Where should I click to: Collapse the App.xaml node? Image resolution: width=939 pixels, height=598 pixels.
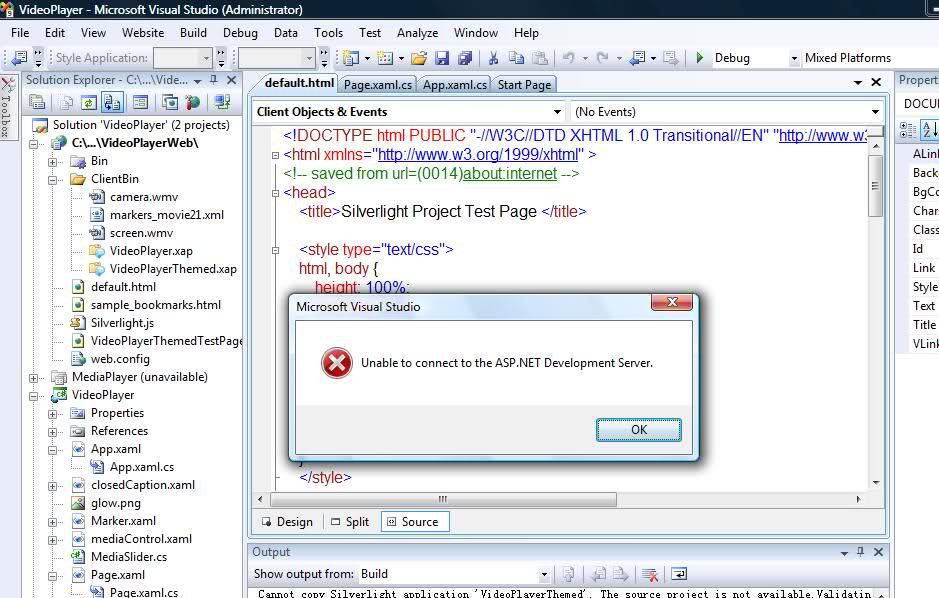52,450
